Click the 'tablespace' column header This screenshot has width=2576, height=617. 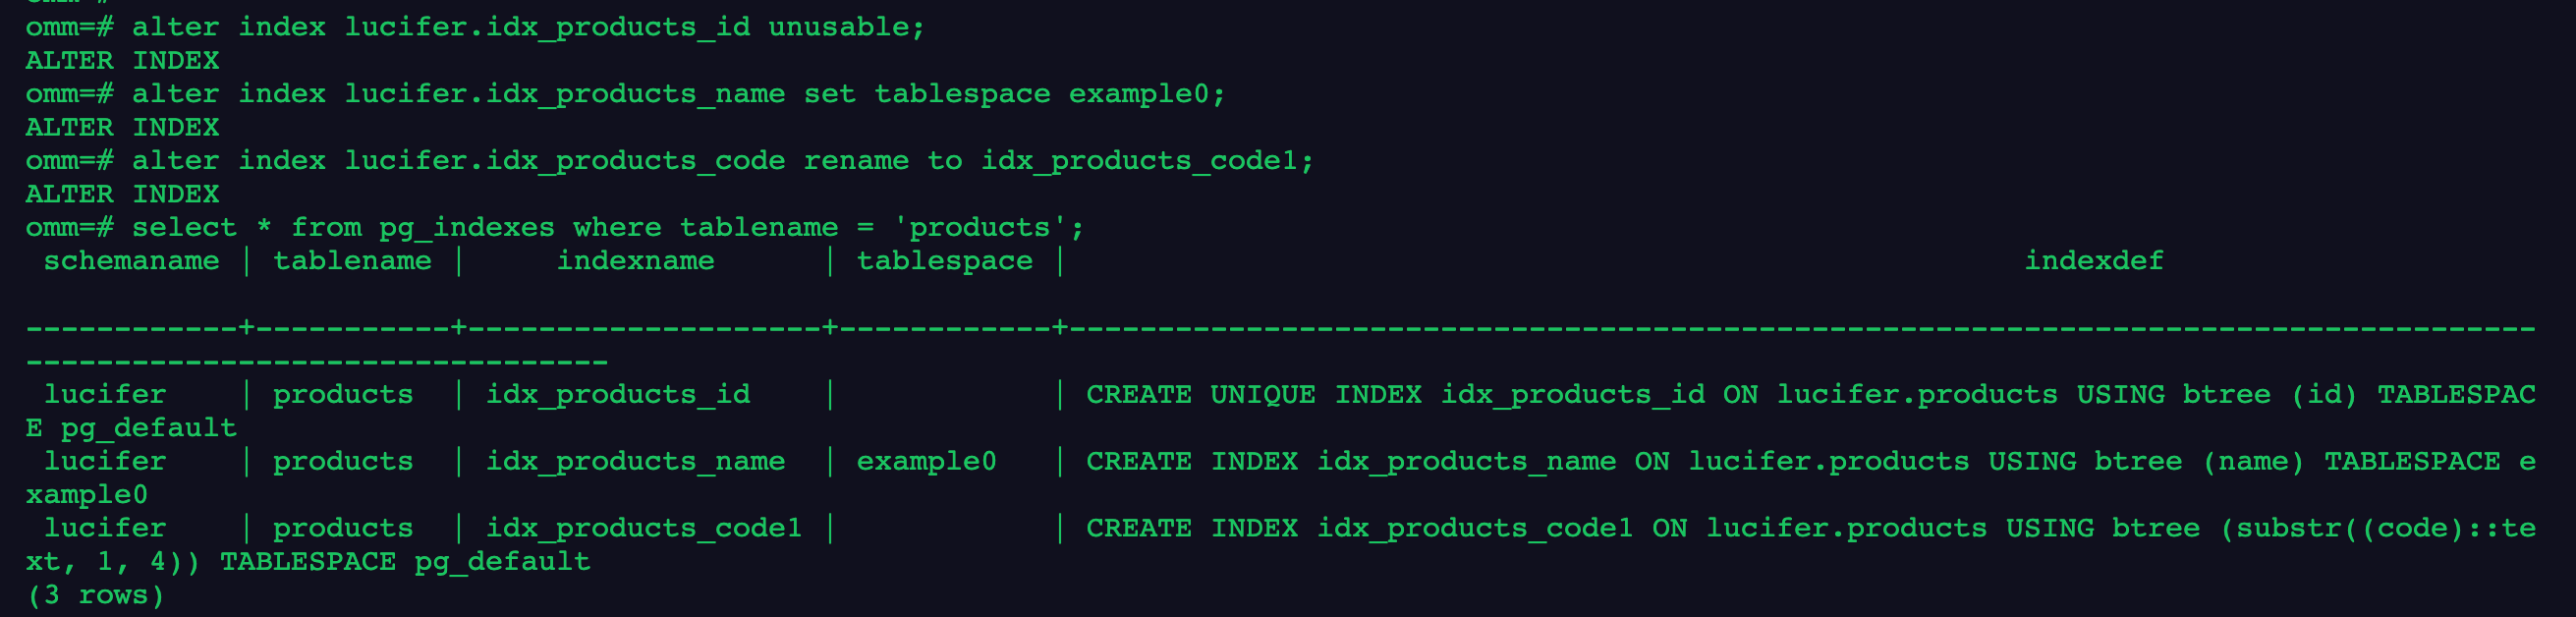point(944,261)
